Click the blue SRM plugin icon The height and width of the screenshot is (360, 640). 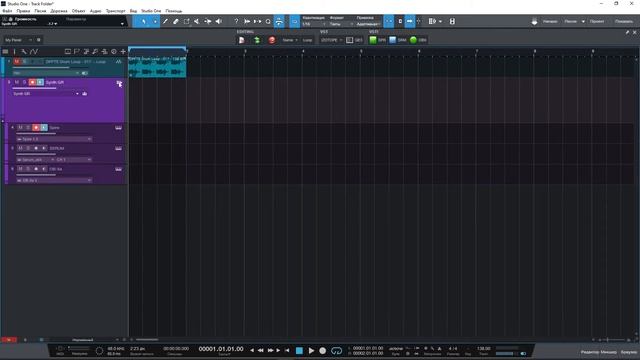tap(393, 40)
